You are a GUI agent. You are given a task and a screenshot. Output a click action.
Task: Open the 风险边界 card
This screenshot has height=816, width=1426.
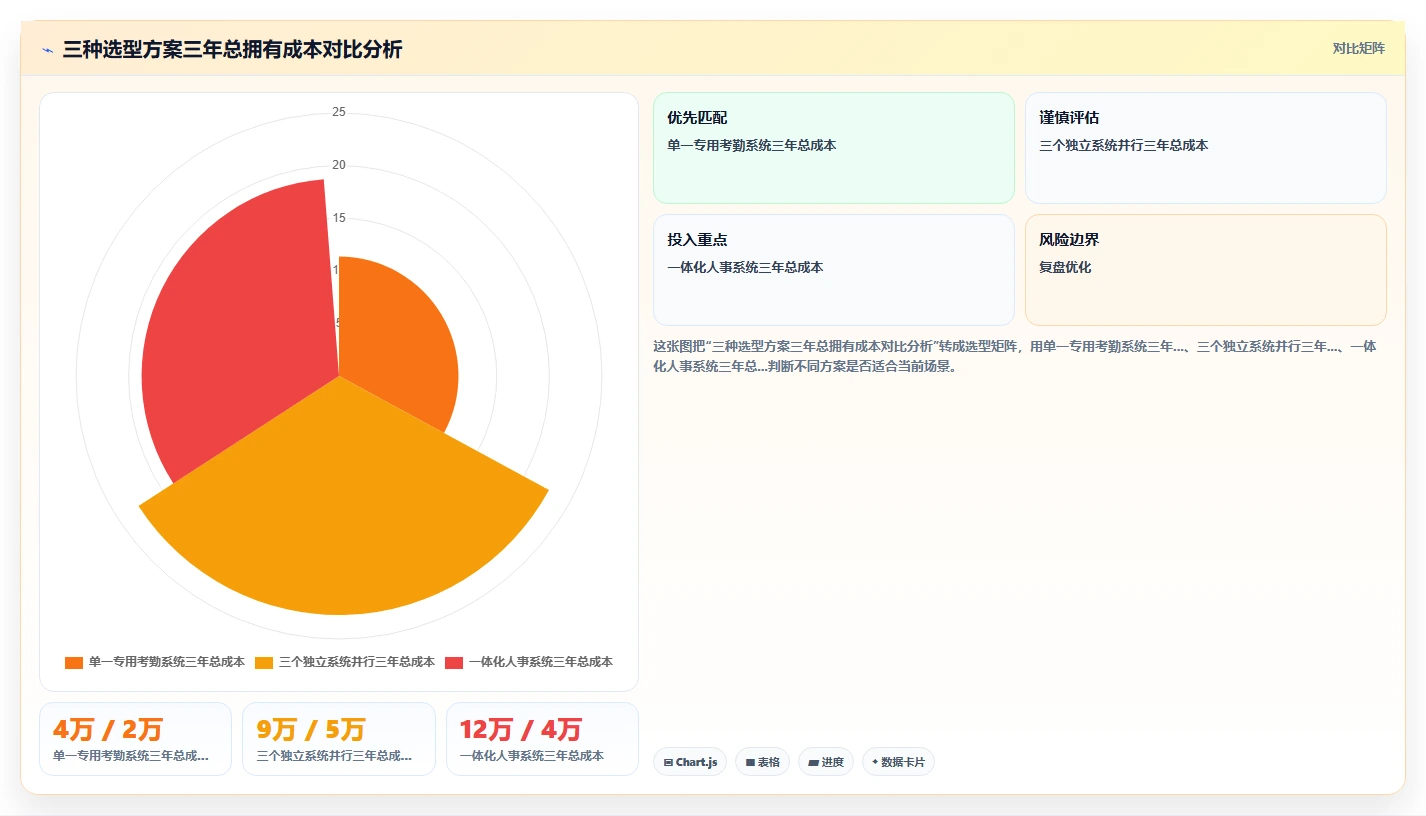point(1206,270)
